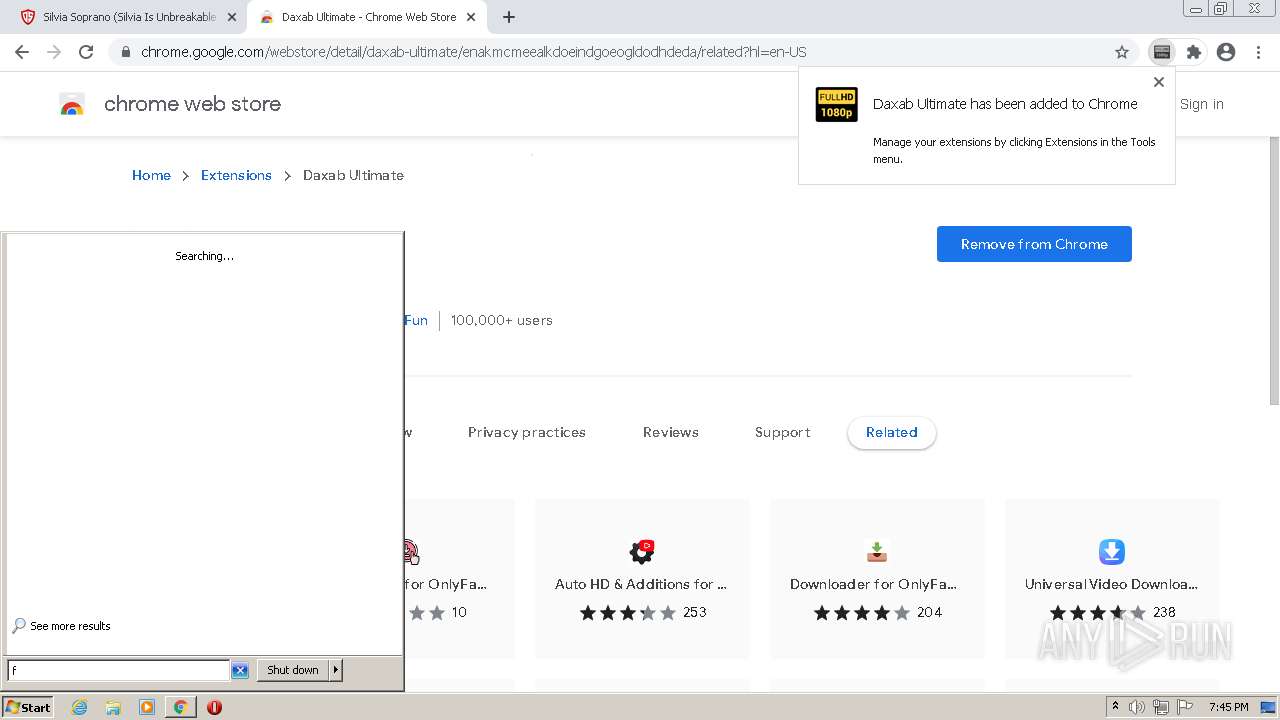1280x720 pixels.
Task: Click the Full HD 1080p extension logo
Action: [x=836, y=104]
